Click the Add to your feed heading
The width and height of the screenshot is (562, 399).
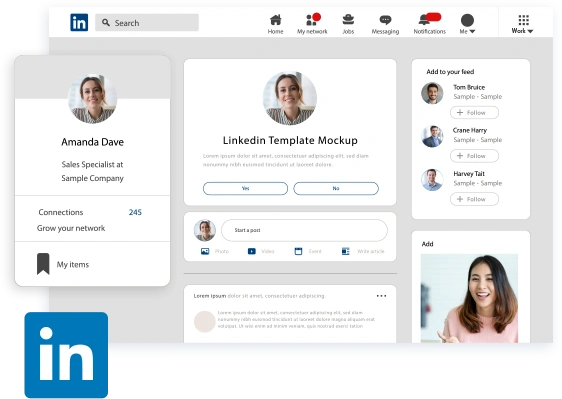[x=450, y=72]
